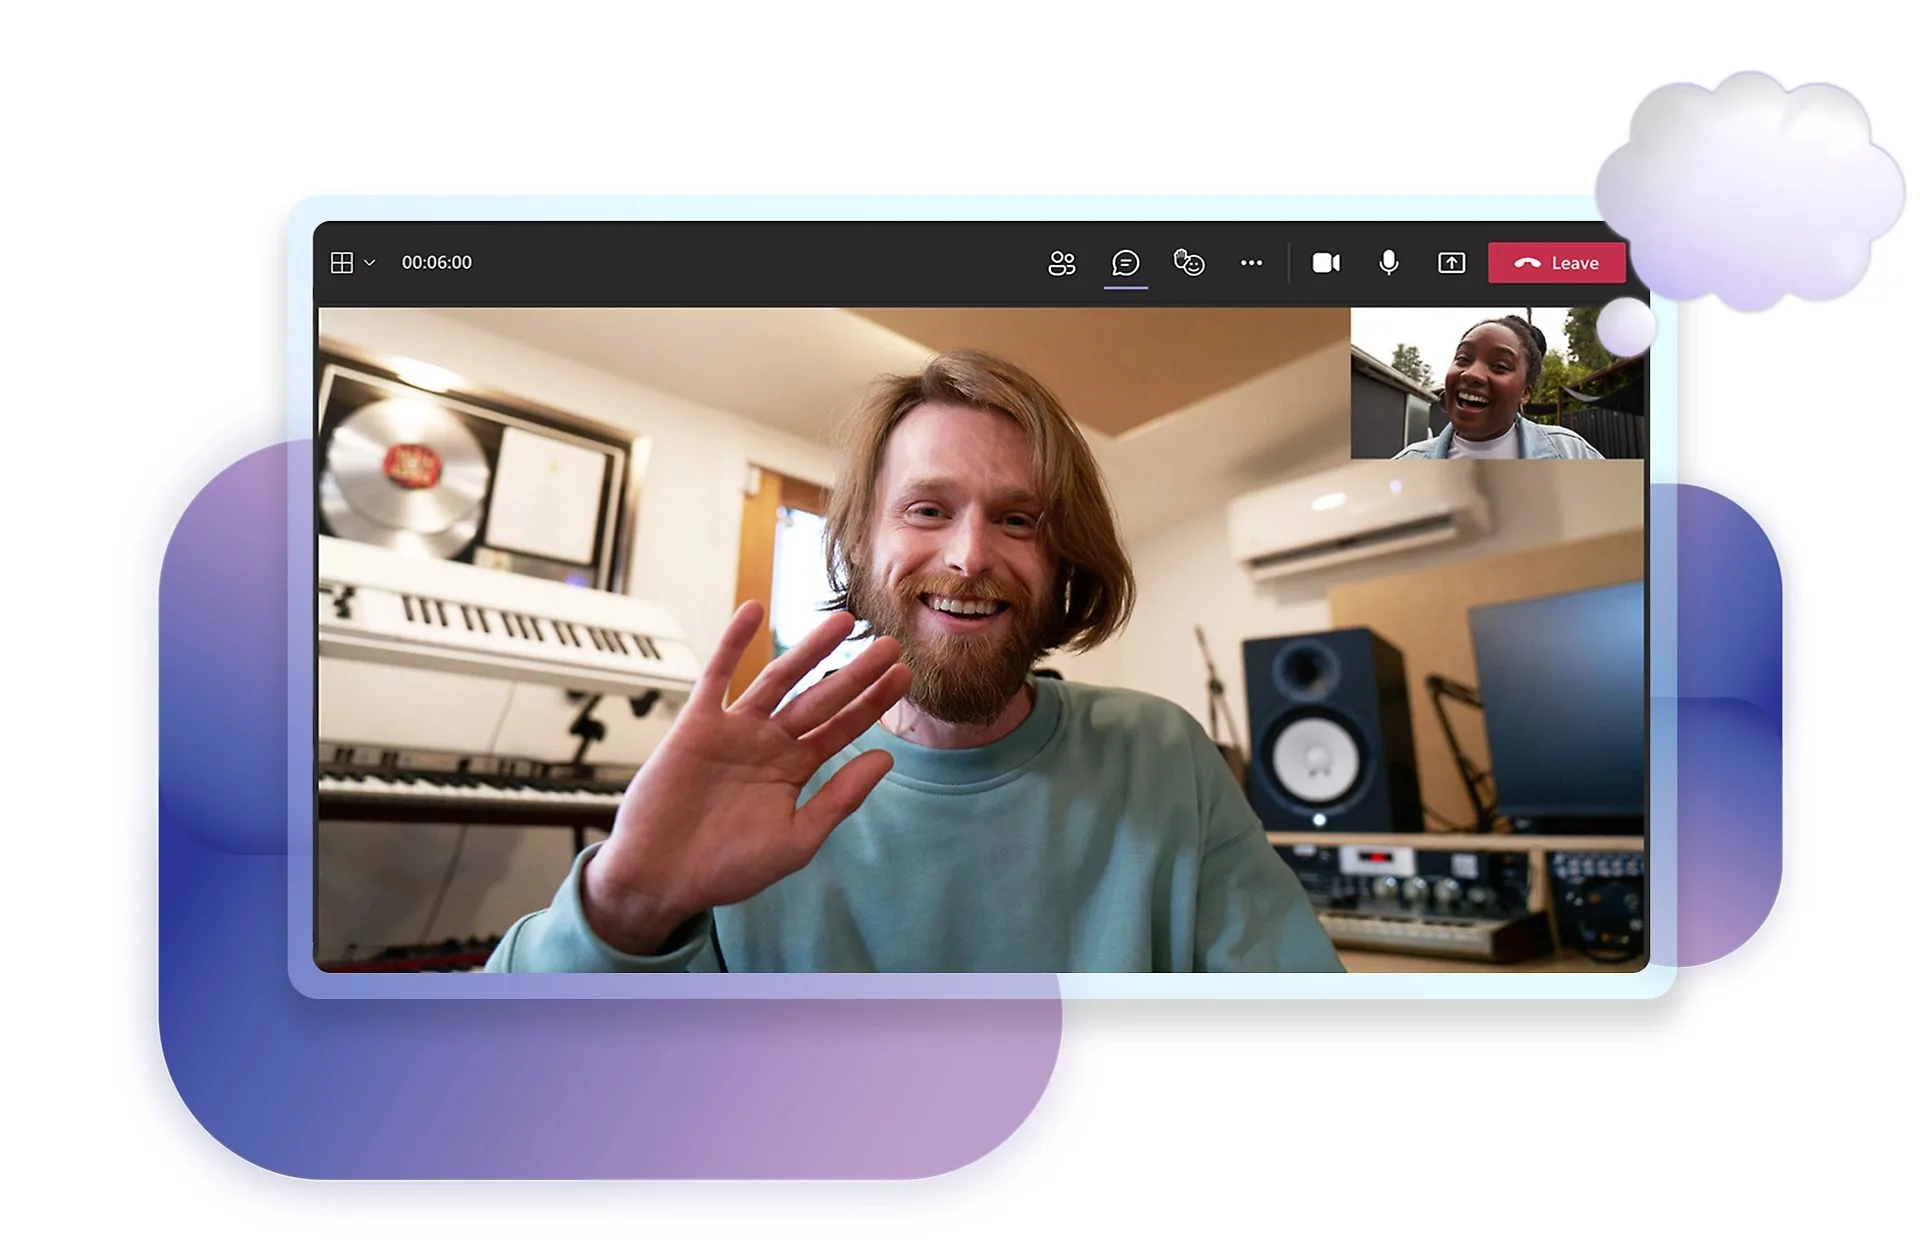The height and width of the screenshot is (1240, 1920).
Task: Share content with the upload-arrow icon
Action: (1451, 263)
